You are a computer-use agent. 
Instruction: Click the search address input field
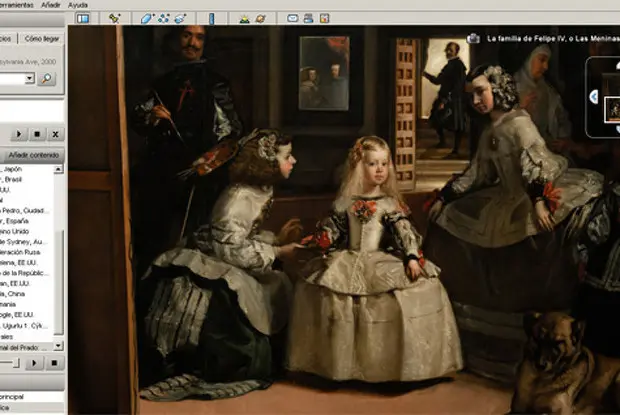click(12, 78)
